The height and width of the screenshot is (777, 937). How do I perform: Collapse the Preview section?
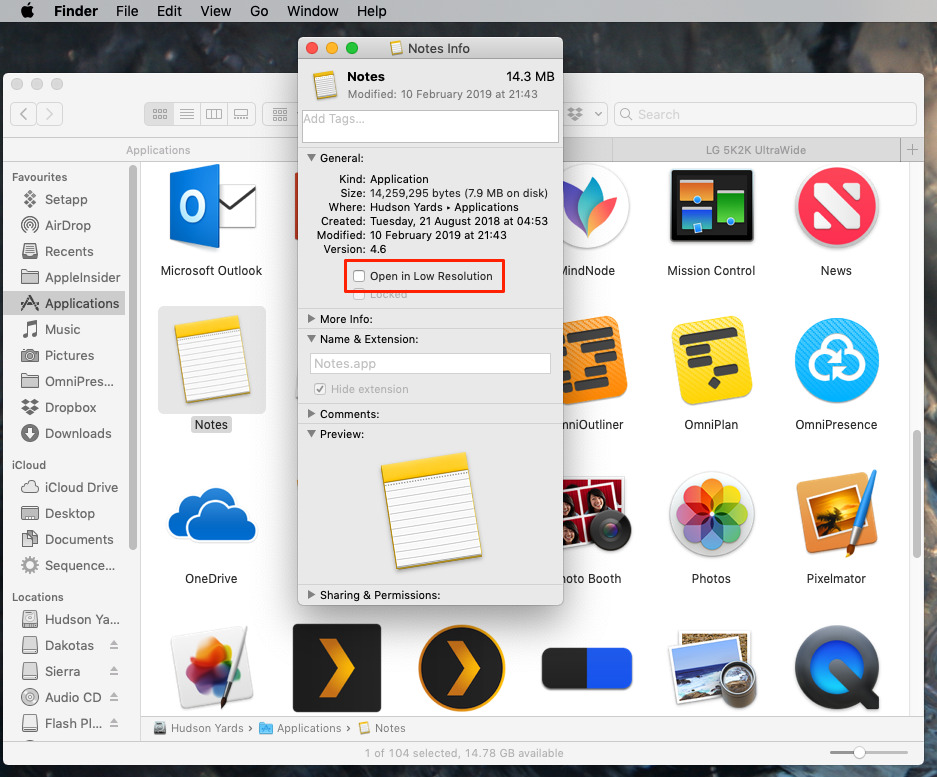311,433
